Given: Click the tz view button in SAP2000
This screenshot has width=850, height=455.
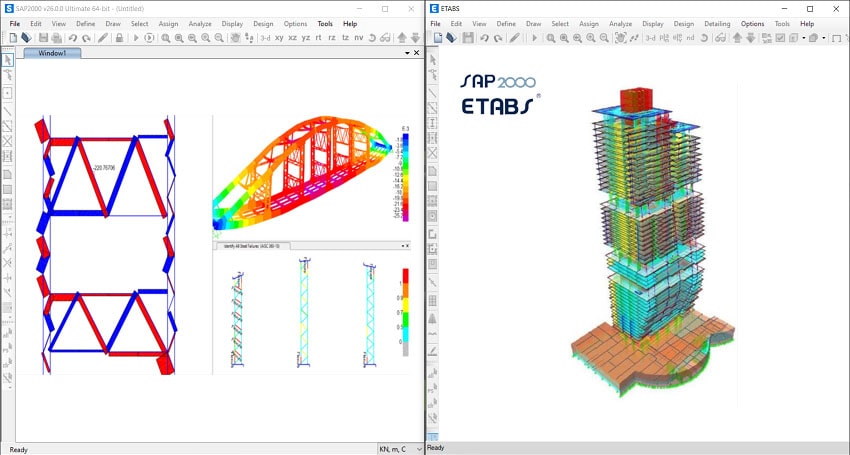Looking at the screenshot, I should click(x=345, y=38).
